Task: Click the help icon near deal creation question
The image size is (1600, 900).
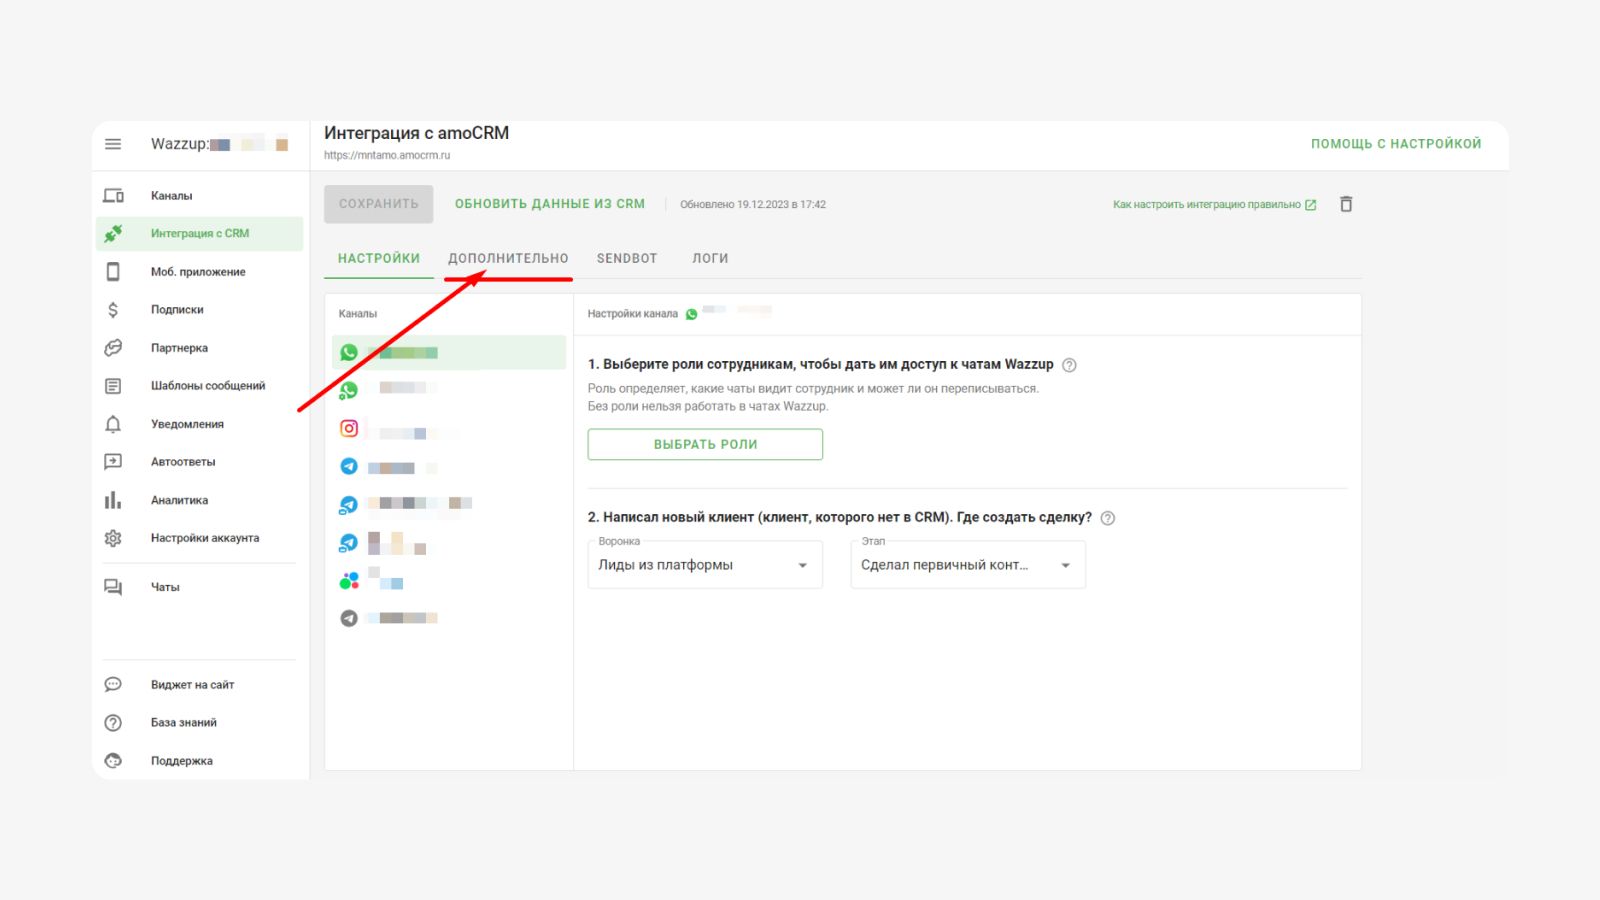Action: click(x=1108, y=518)
